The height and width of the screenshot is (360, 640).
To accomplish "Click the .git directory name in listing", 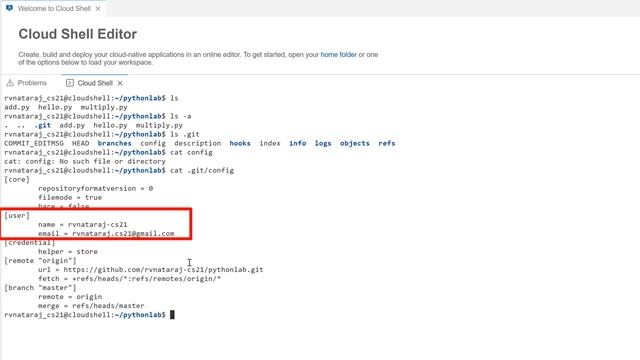I will [42, 125].
